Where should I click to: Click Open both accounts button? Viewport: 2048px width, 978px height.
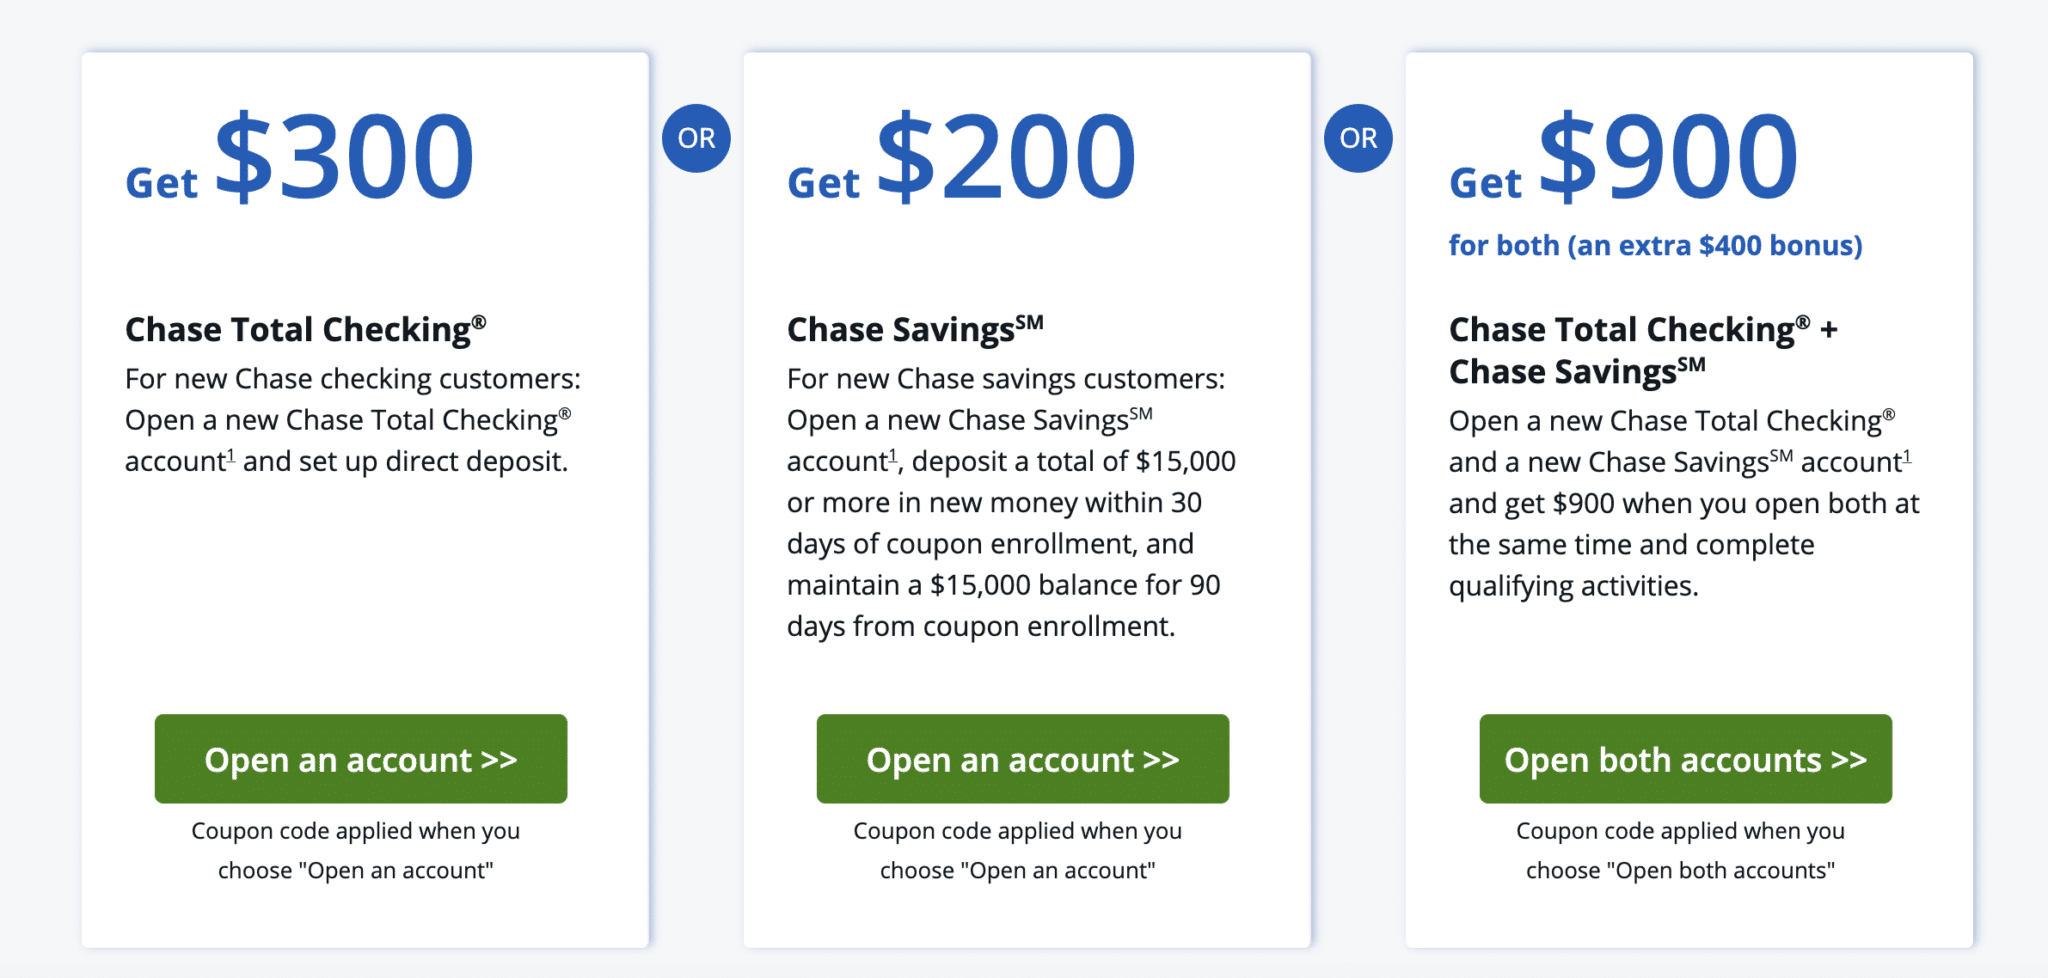(x=1685, y=759)
